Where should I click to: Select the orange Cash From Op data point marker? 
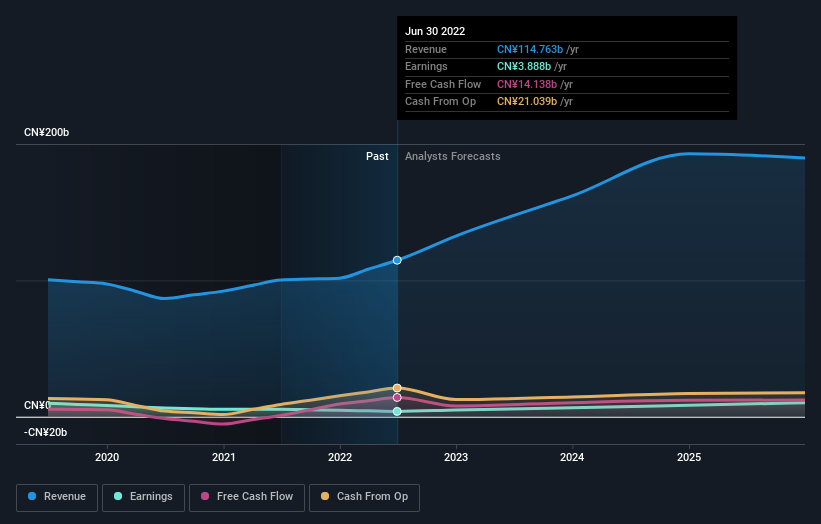pyautogui.click(x=397, y=388)
